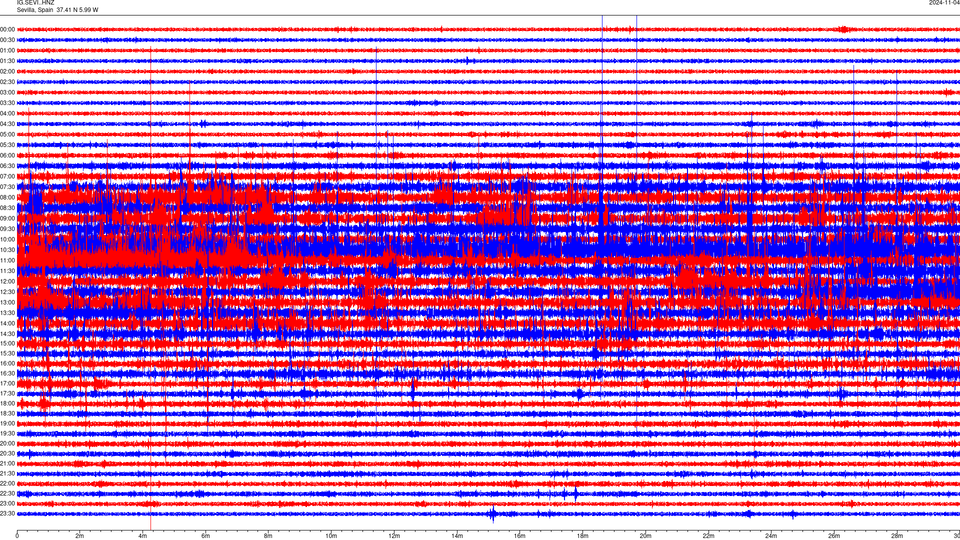Select the 21:00 time row label
Image resolution: width=960 pixels, height=540 pixels.
coord(7,463)
